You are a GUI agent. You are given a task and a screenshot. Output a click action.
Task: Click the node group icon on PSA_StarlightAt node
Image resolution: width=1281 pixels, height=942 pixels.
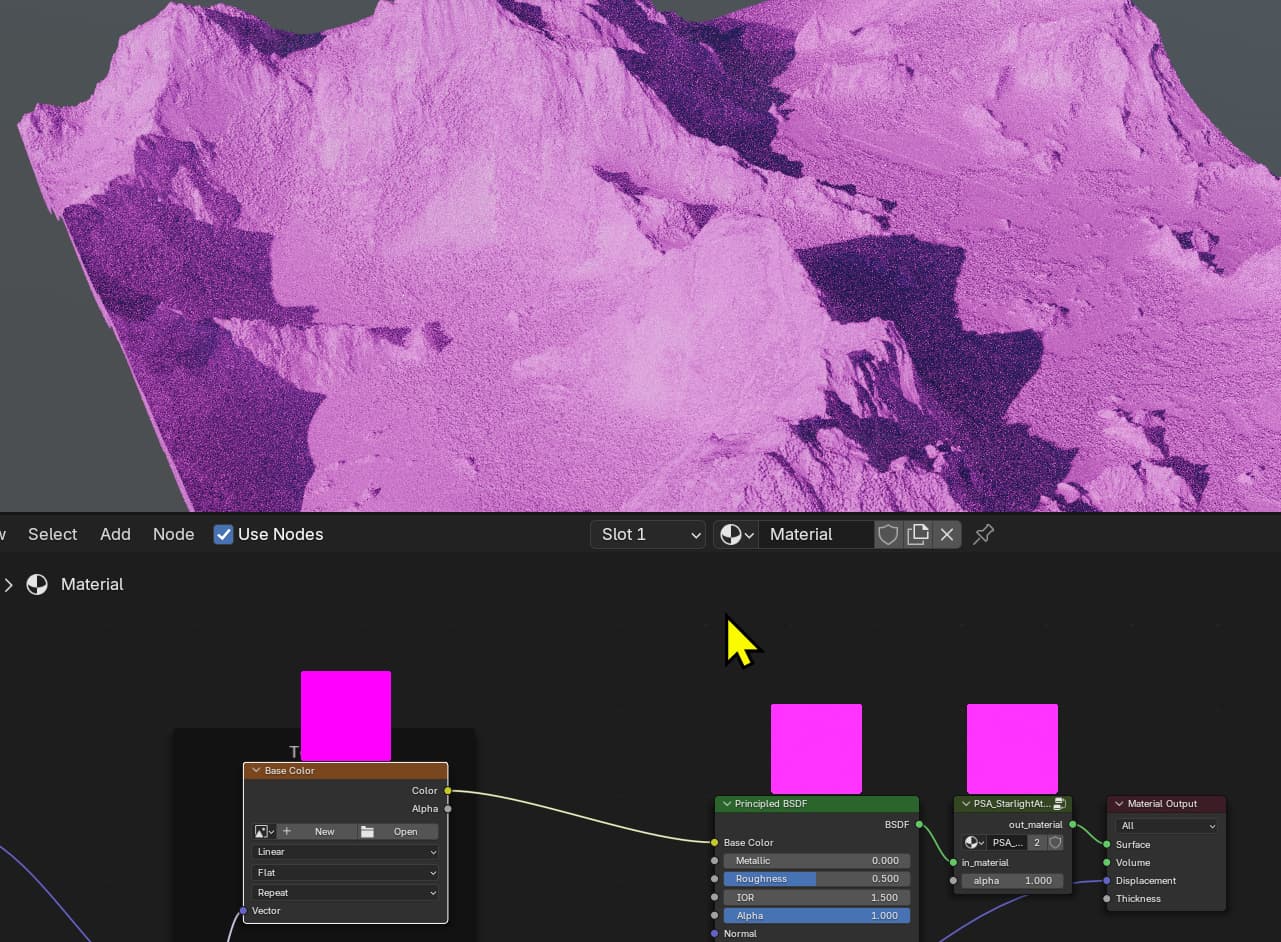[1060, 804]
